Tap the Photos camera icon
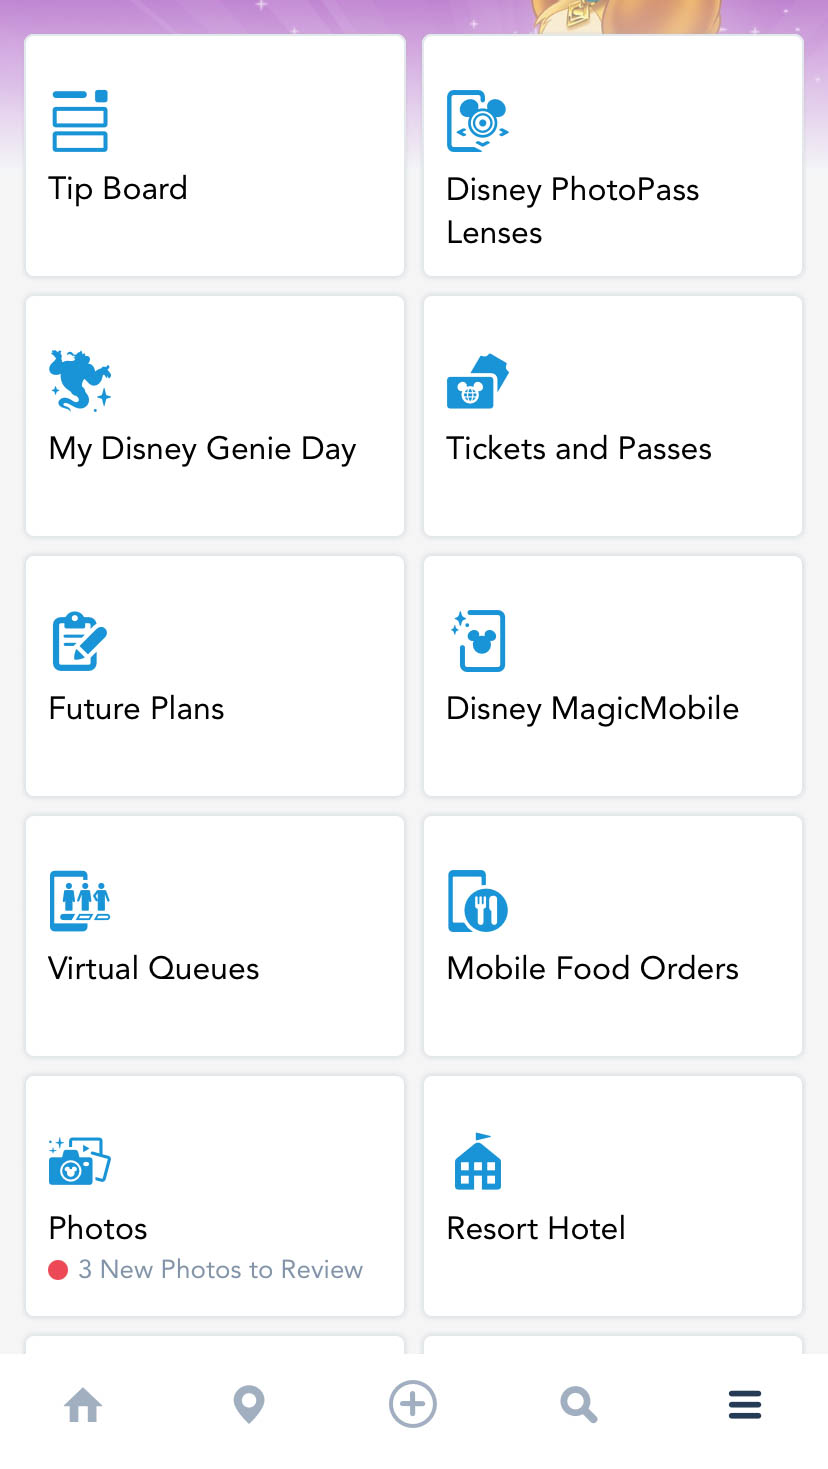This screenshot has height=1469, width=828. (x=80, y=1160)
